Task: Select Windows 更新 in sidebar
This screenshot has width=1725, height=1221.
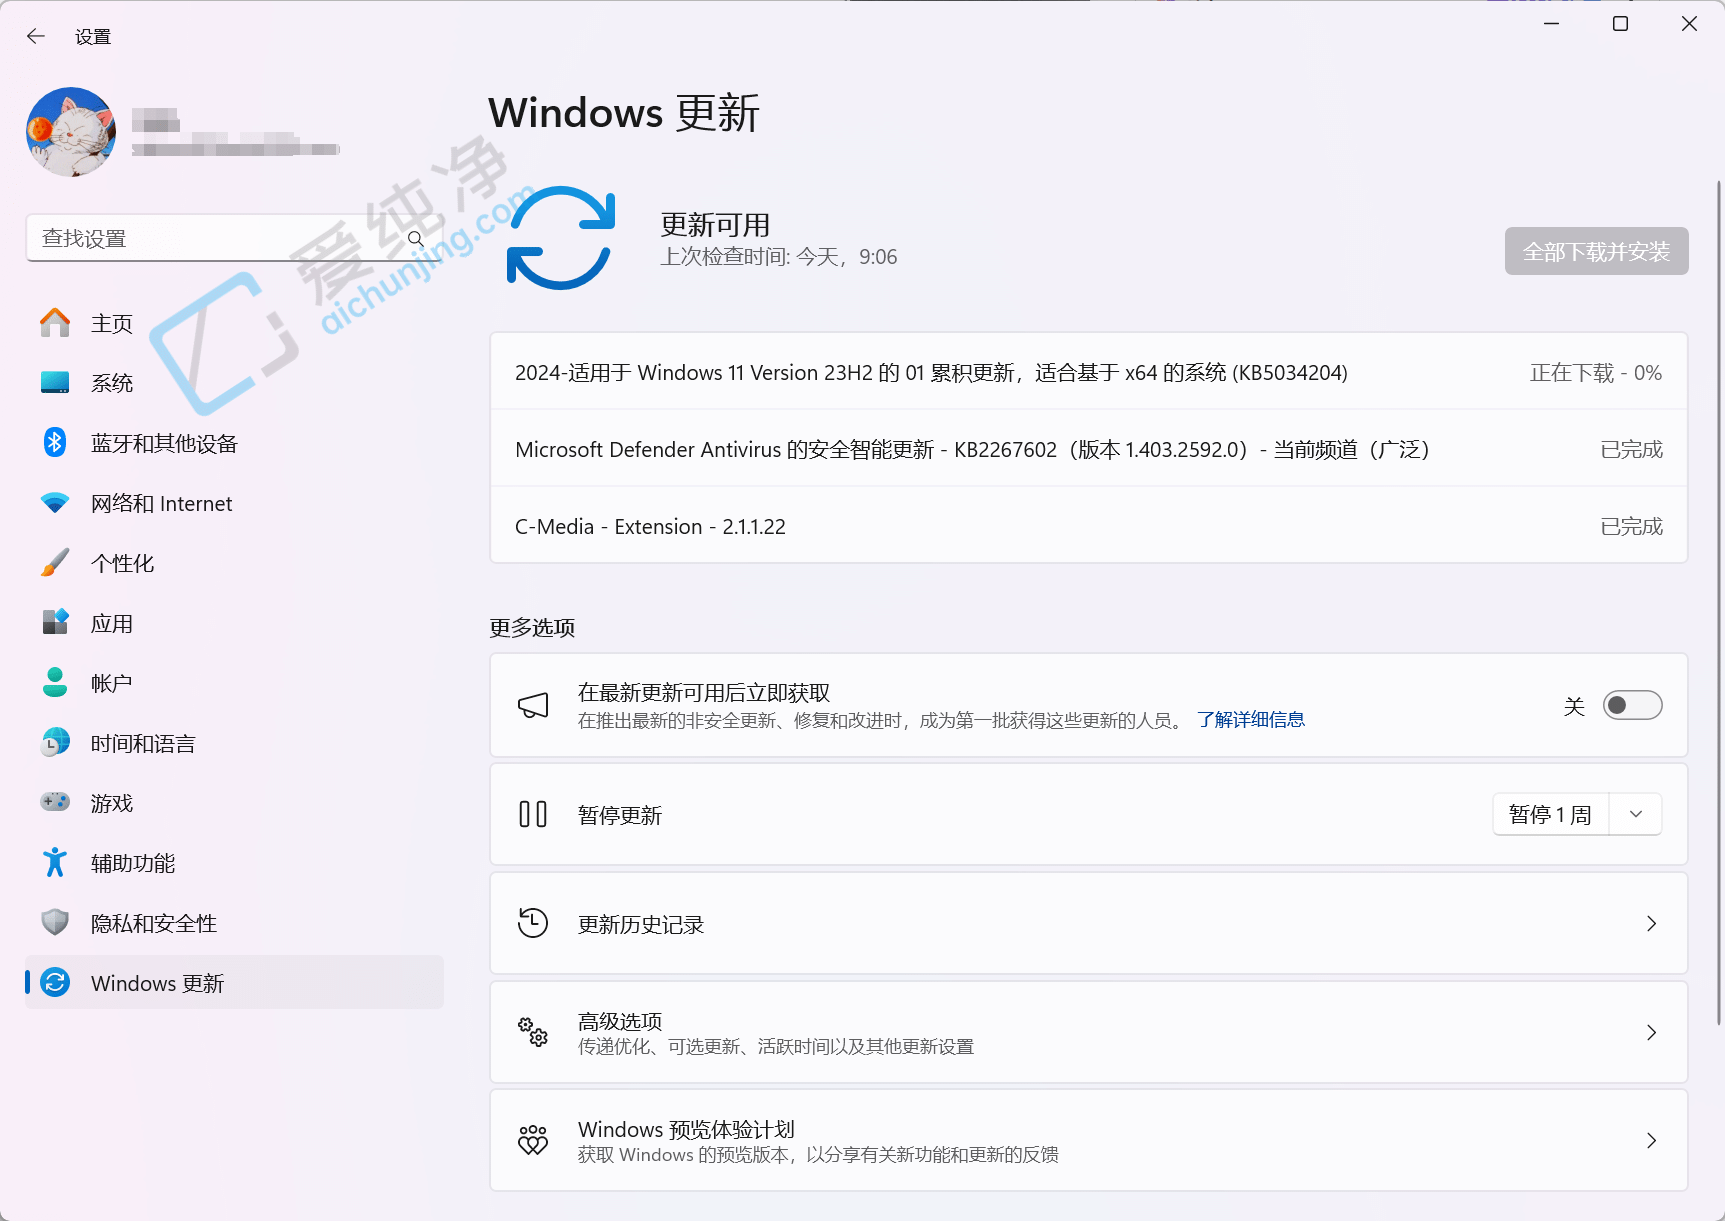Action: pyautogui.click(x=234, y=983)
